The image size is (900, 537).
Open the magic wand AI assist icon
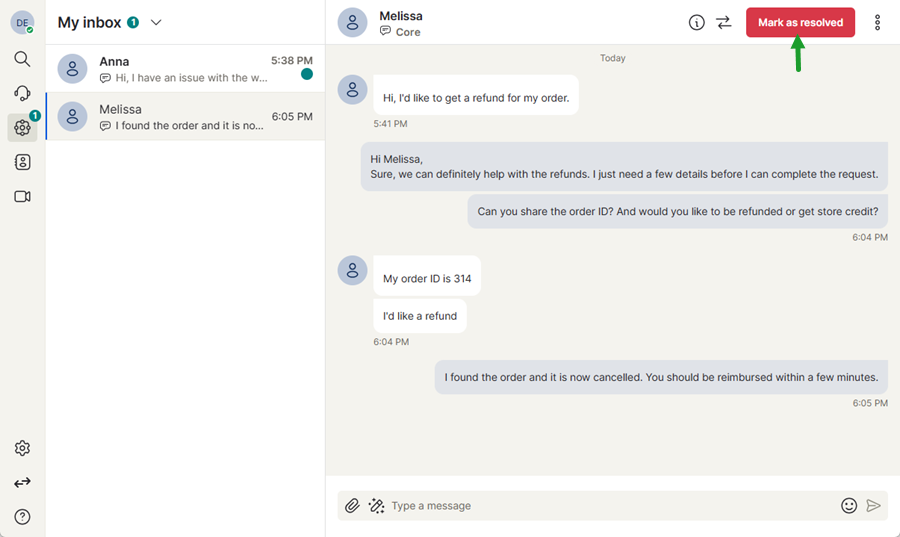[376, 506]
